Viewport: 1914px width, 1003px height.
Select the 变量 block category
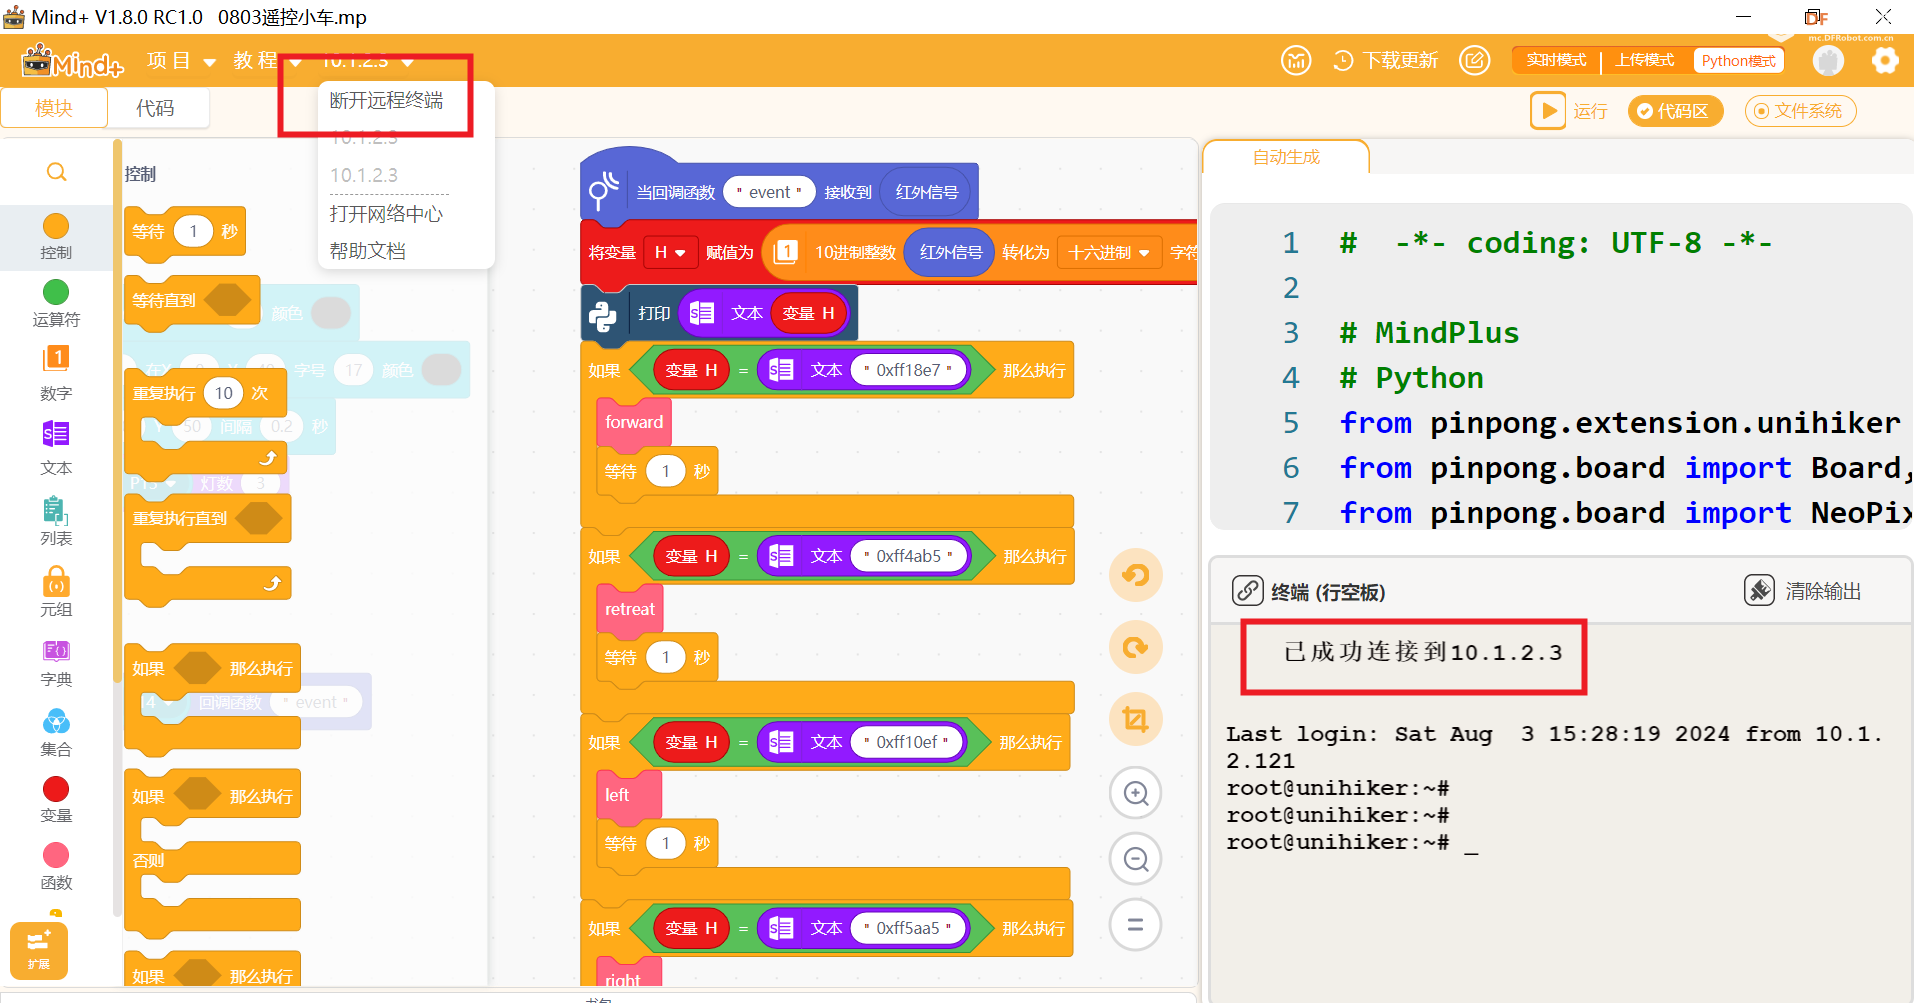coord(56,800)
